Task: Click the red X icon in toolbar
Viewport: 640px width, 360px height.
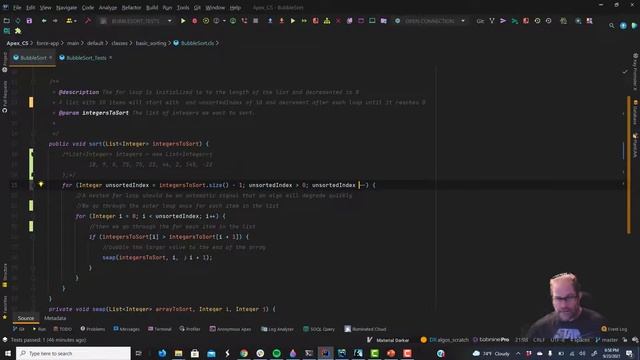Action: pyautogui.click(x=338, y=21)
